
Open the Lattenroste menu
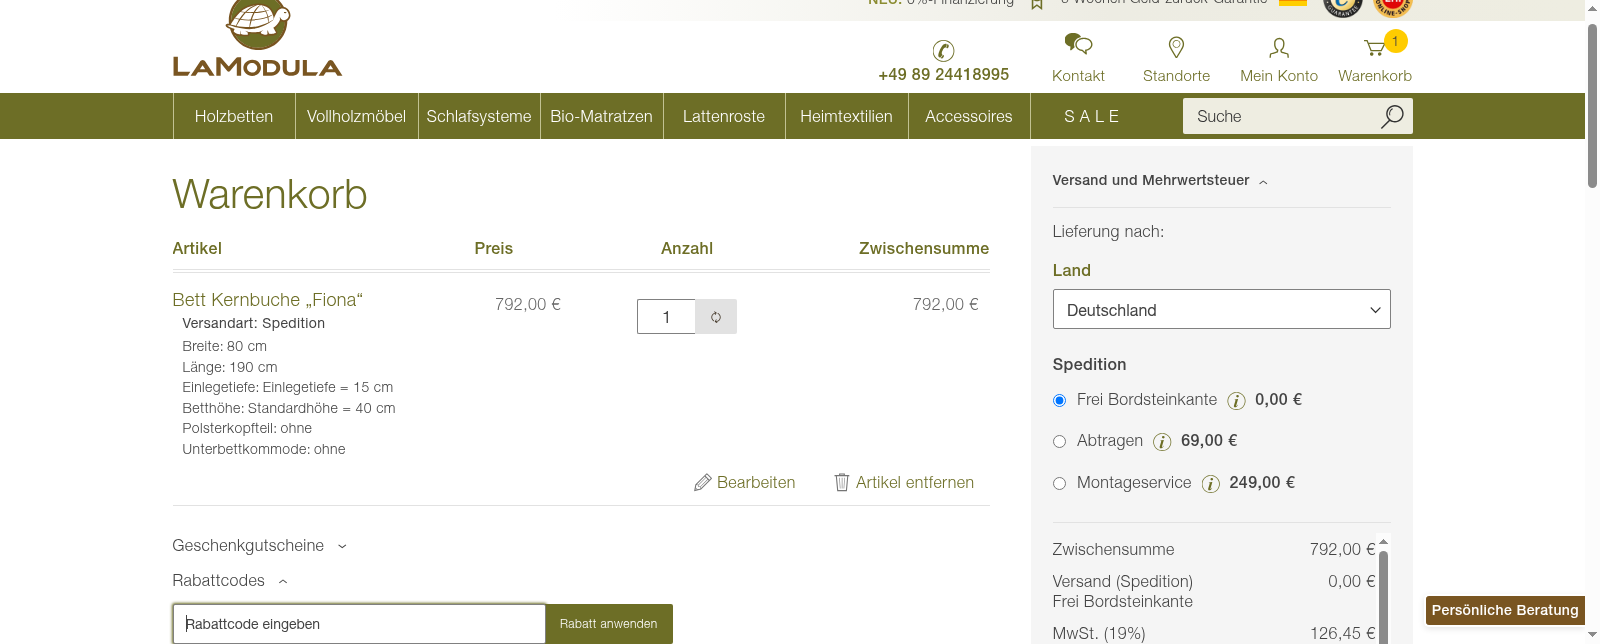(x=724, y=116)
